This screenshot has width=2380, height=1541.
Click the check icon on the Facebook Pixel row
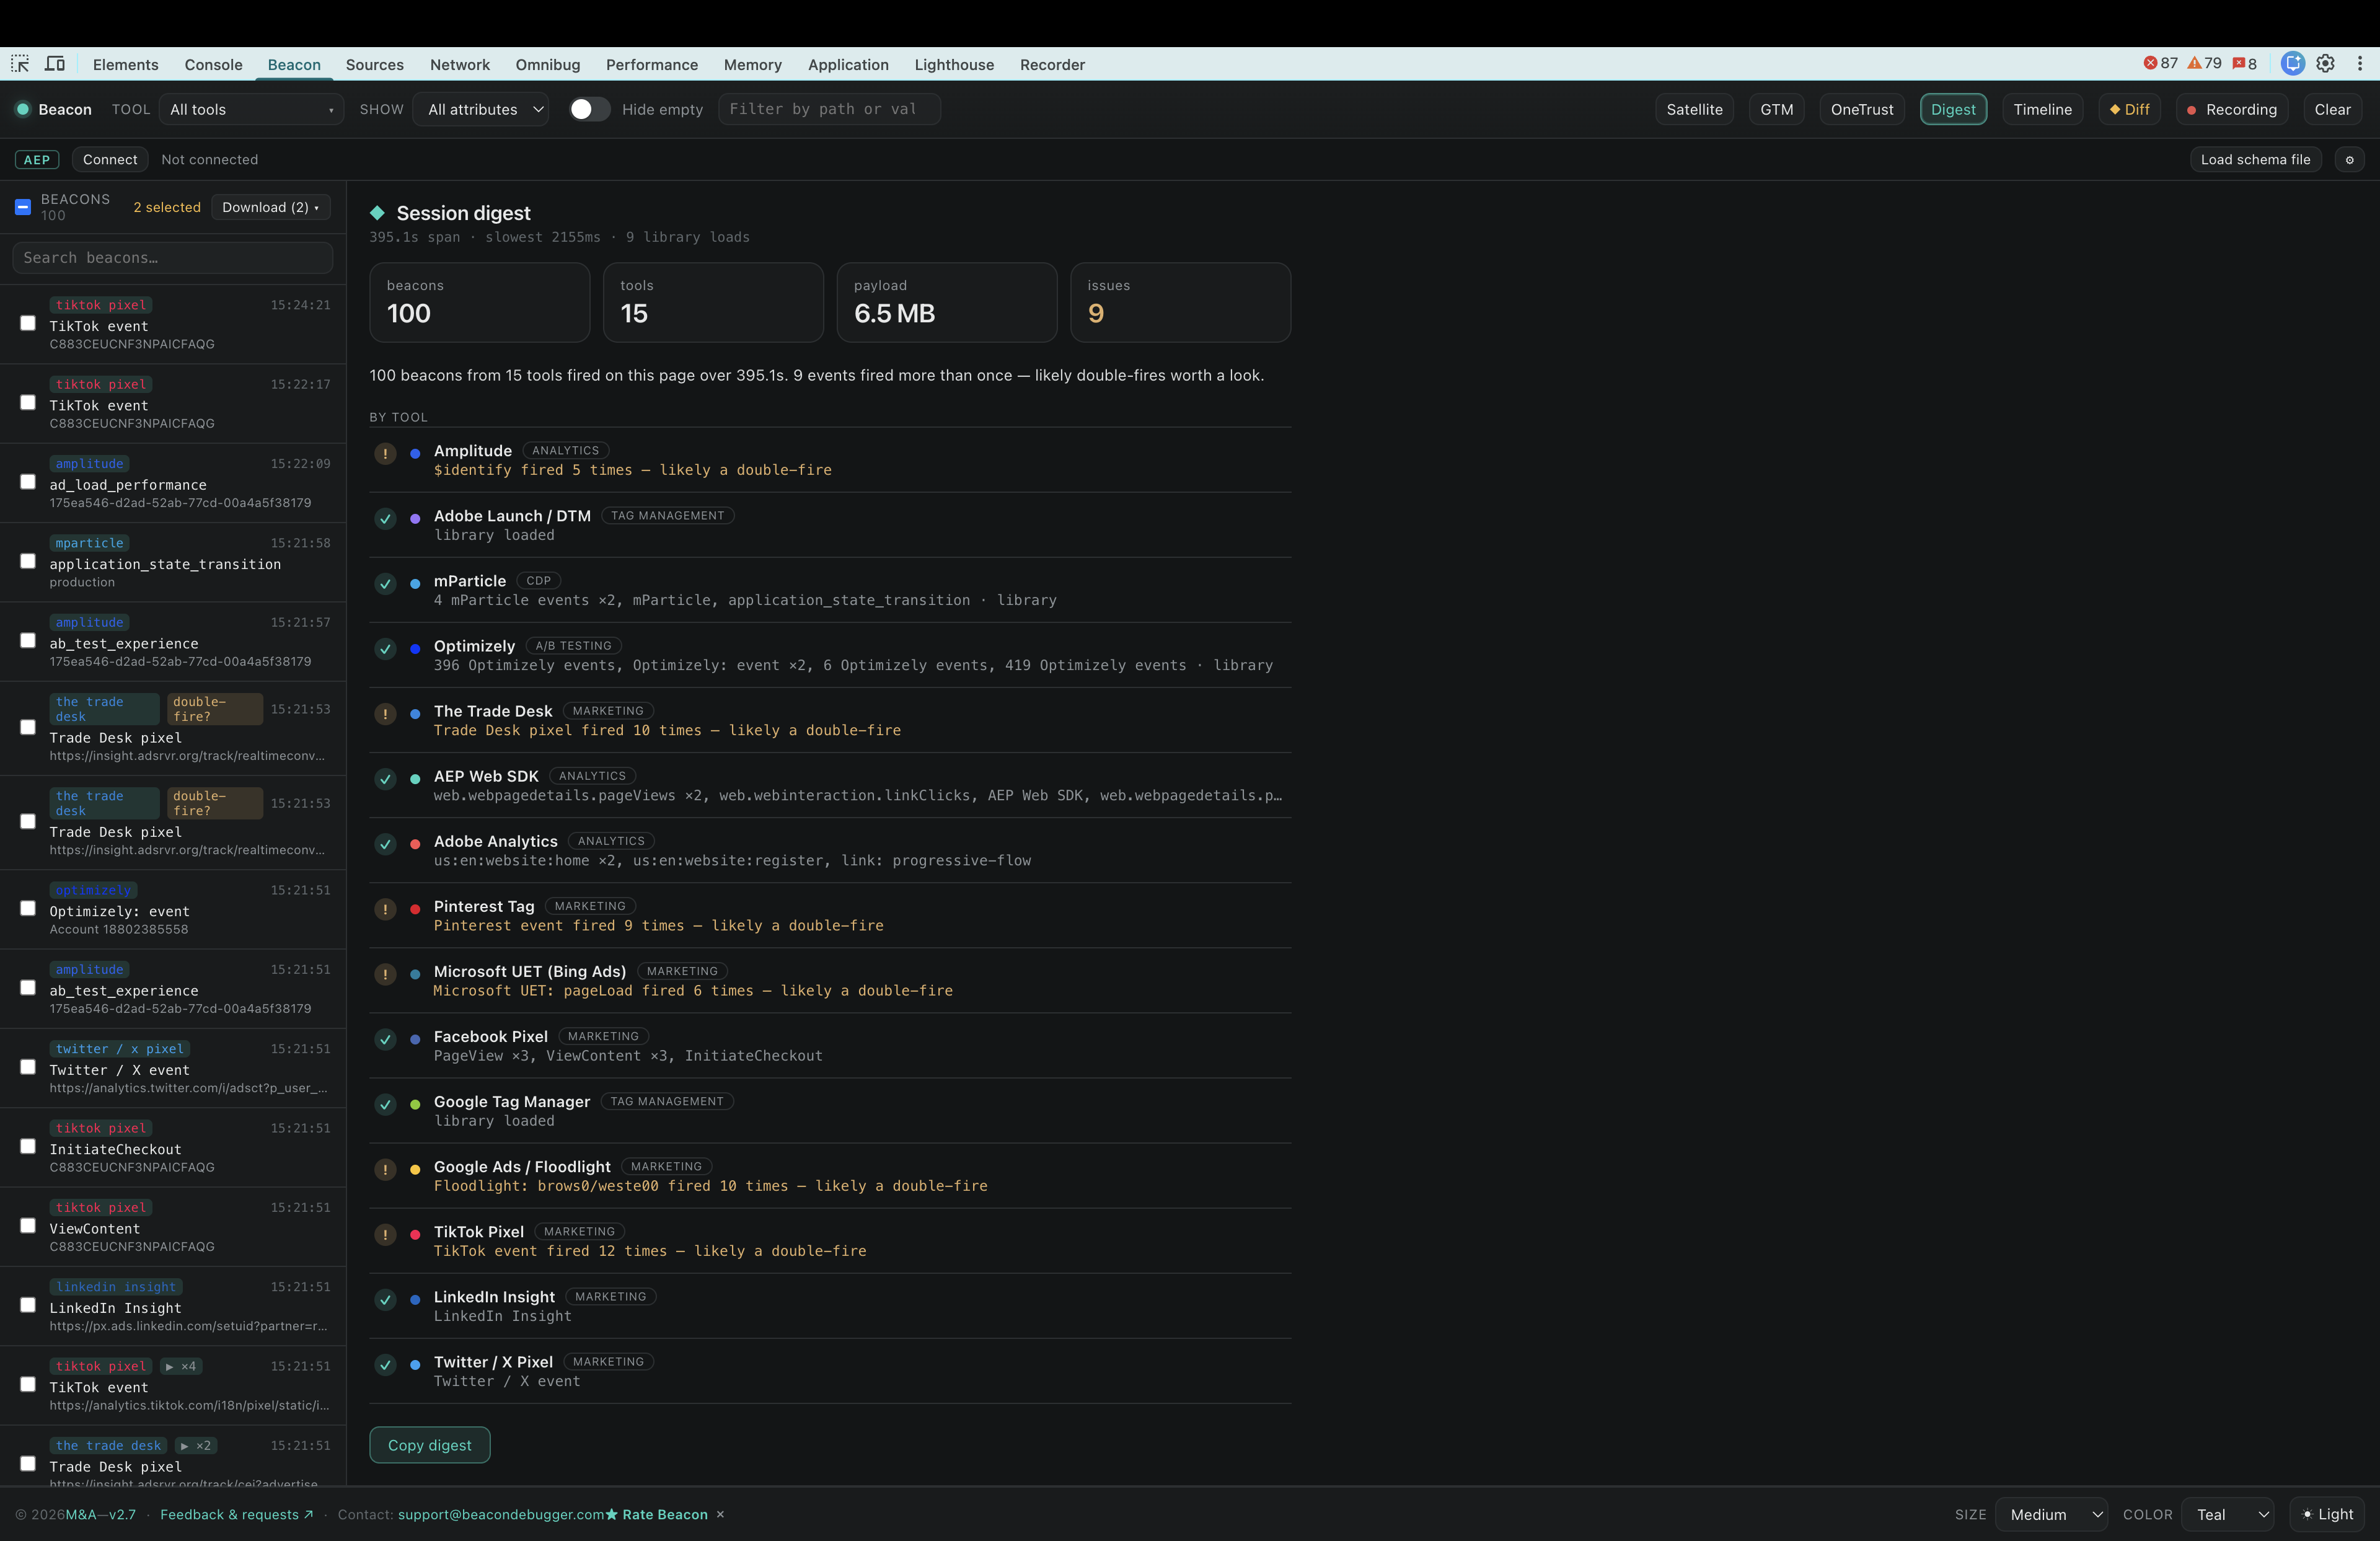coord(385,1040)
